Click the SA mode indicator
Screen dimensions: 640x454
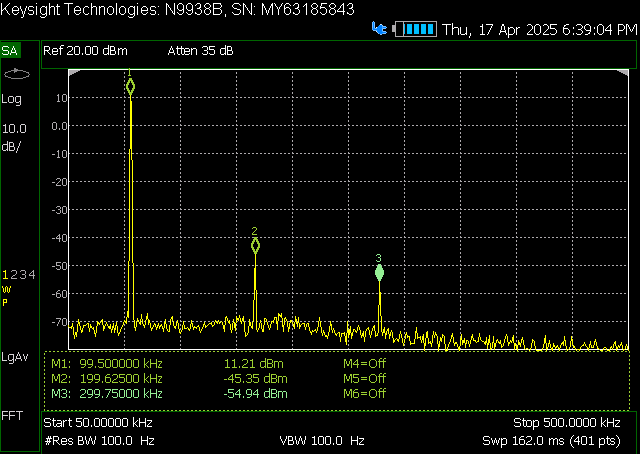click(x=9, y=51)
